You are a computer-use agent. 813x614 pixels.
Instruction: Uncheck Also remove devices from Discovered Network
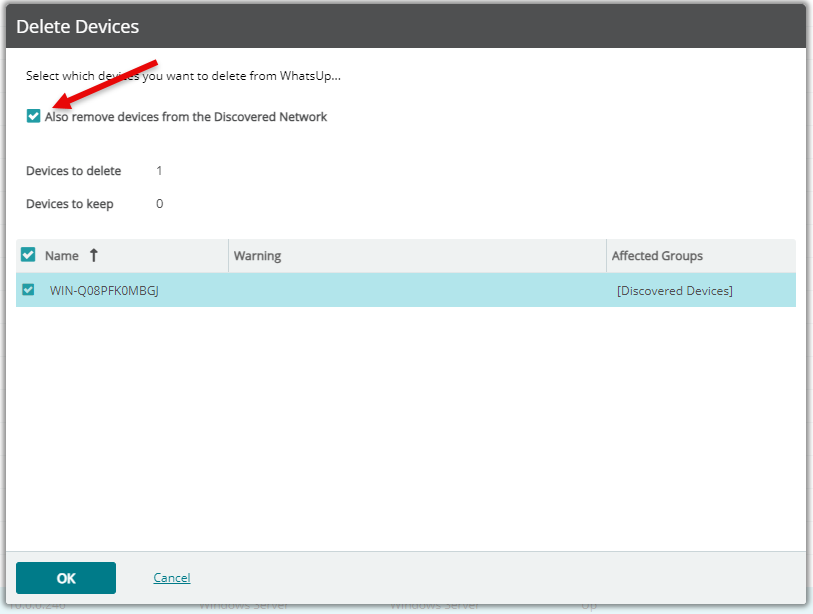pos(33,116)
